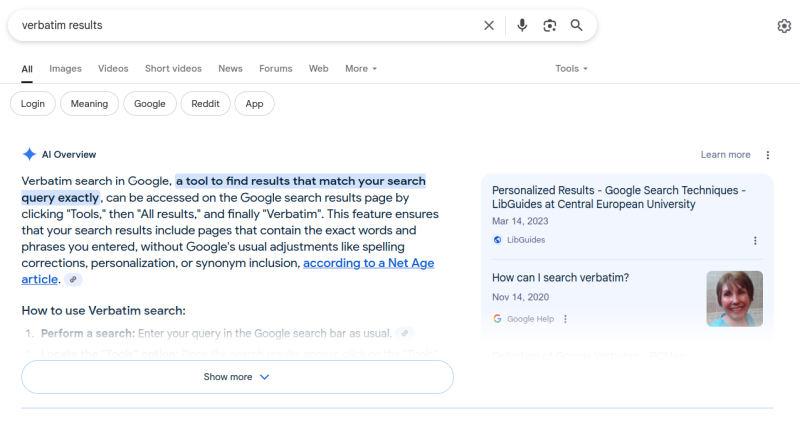Image resolution: width=800 pixels, height=424 pixels.
Task: Start voice search with the microphone icon
Action: (x=522, y=26)
